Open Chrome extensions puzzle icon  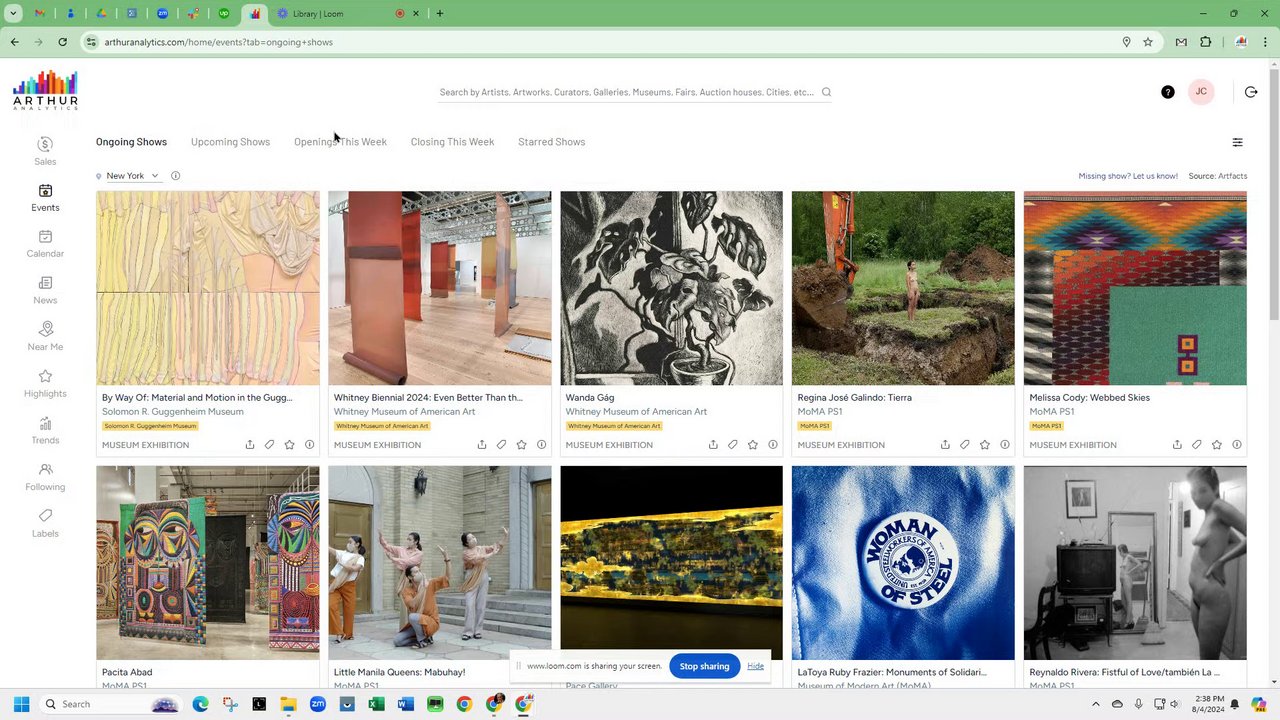[x=1205, y=42]
